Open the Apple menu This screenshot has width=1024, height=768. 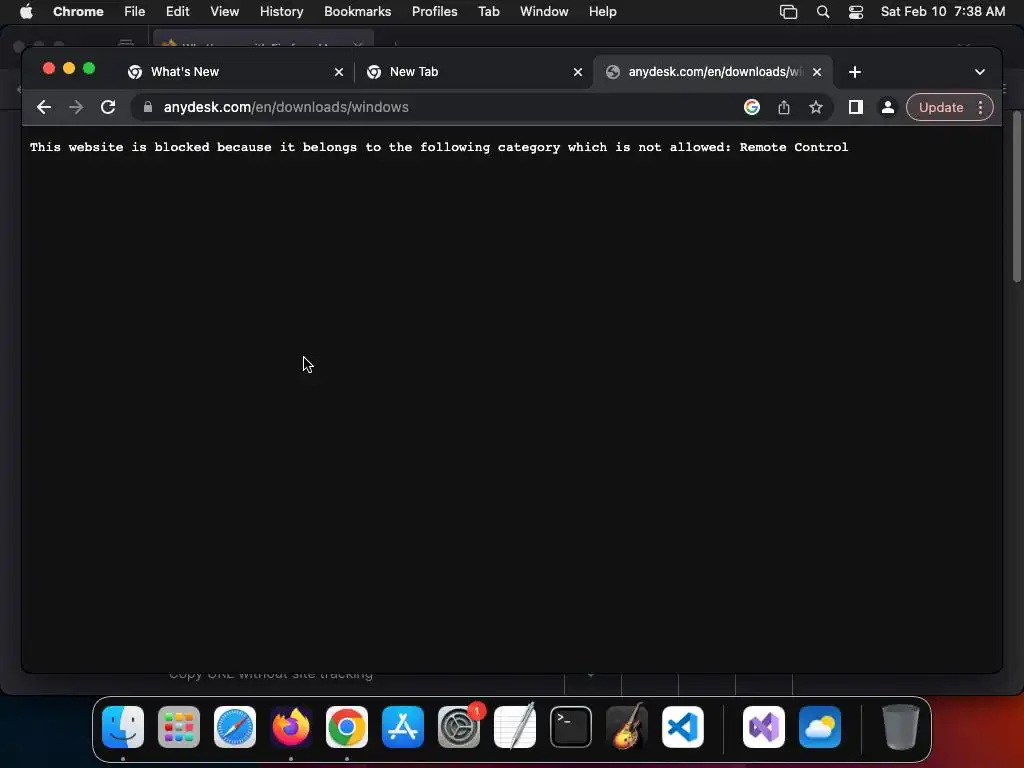[x=26, y=11]
